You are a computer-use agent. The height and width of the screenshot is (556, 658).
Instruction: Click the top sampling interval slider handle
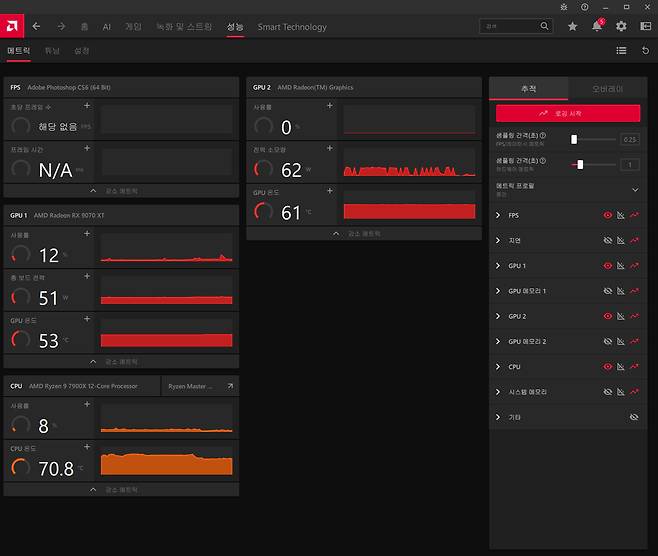coord(574,140)
